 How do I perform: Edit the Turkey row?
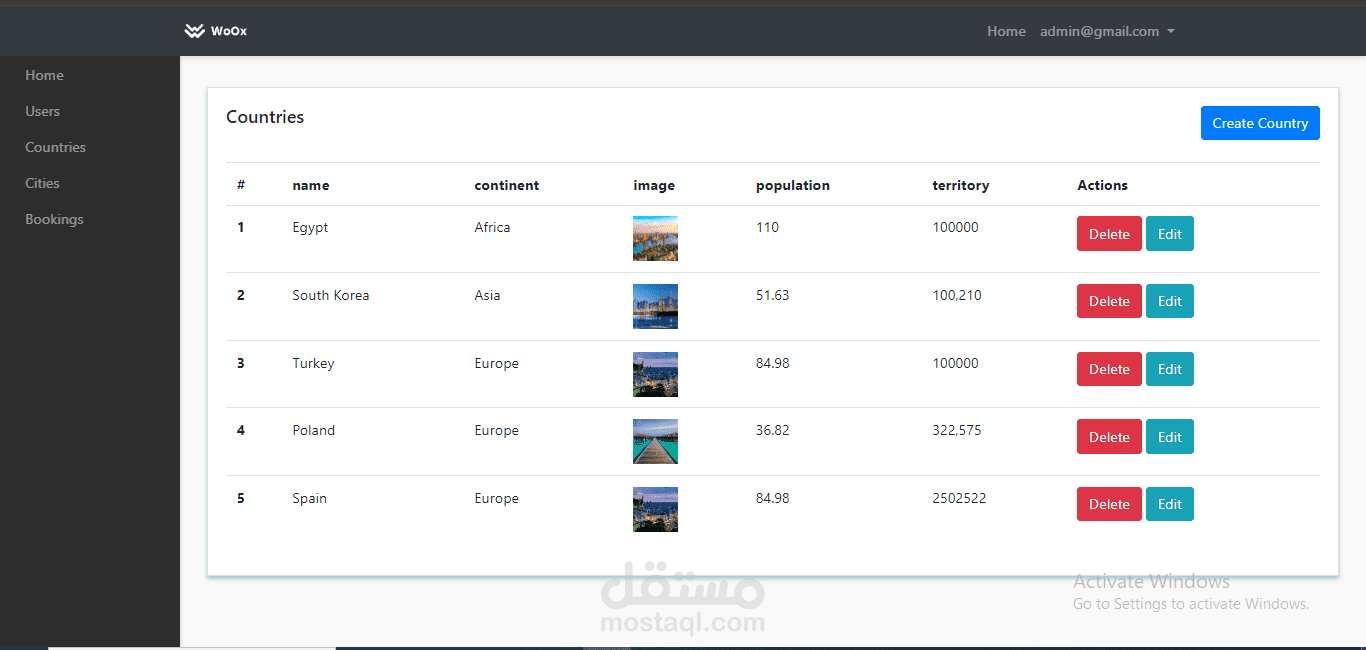1170,369
